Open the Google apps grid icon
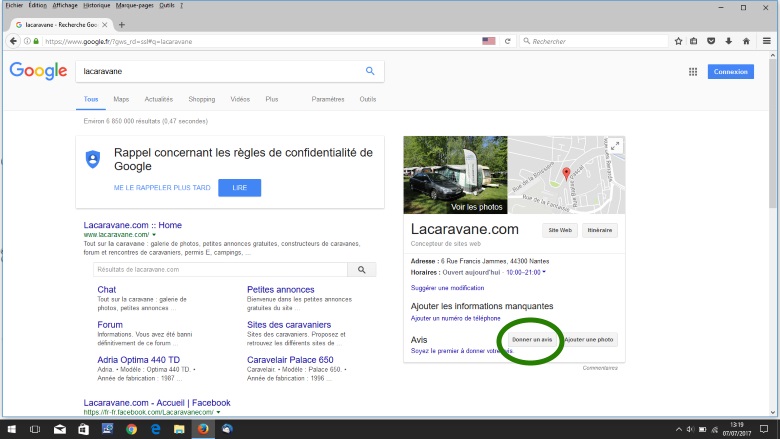Viewport: 780px width, 439px height. point(692,72)
